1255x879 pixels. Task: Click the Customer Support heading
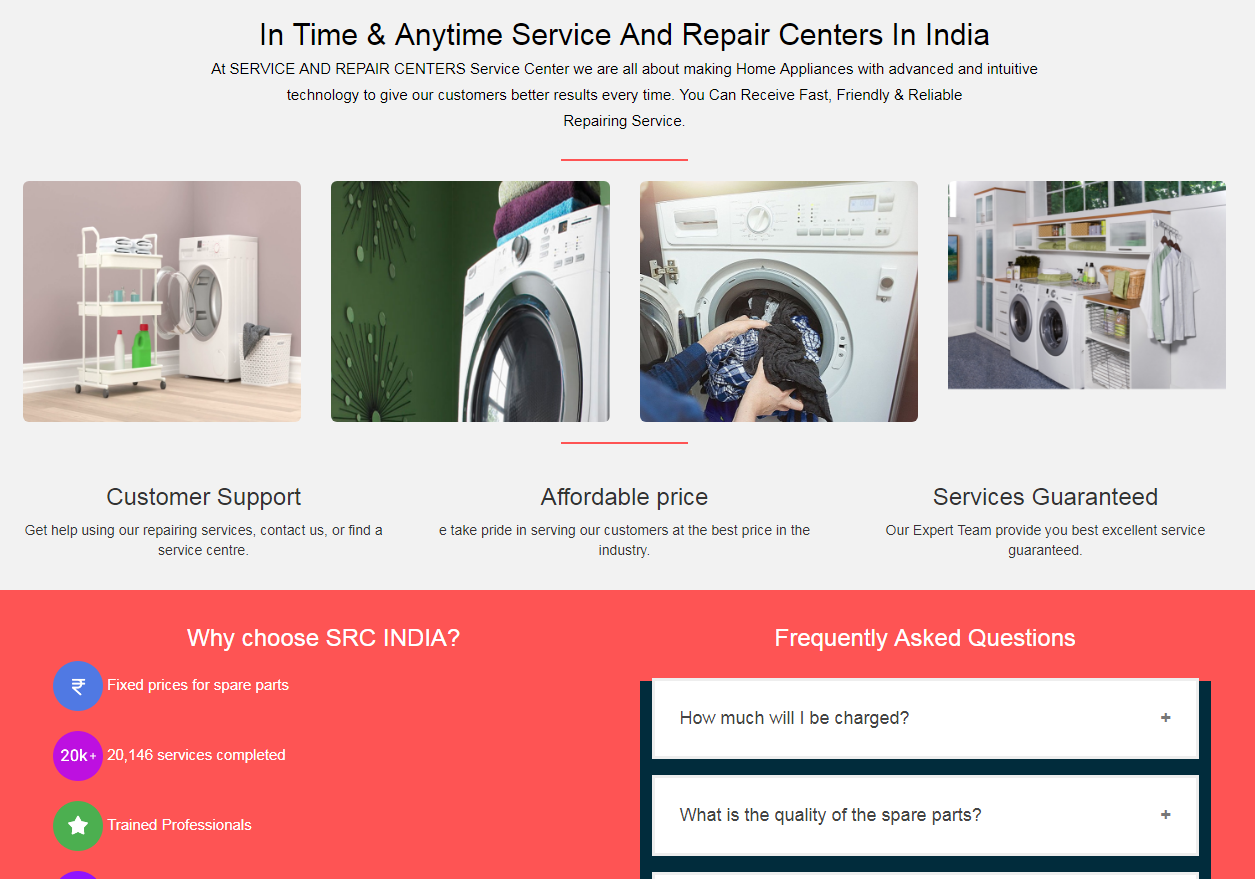coord(204,497)
